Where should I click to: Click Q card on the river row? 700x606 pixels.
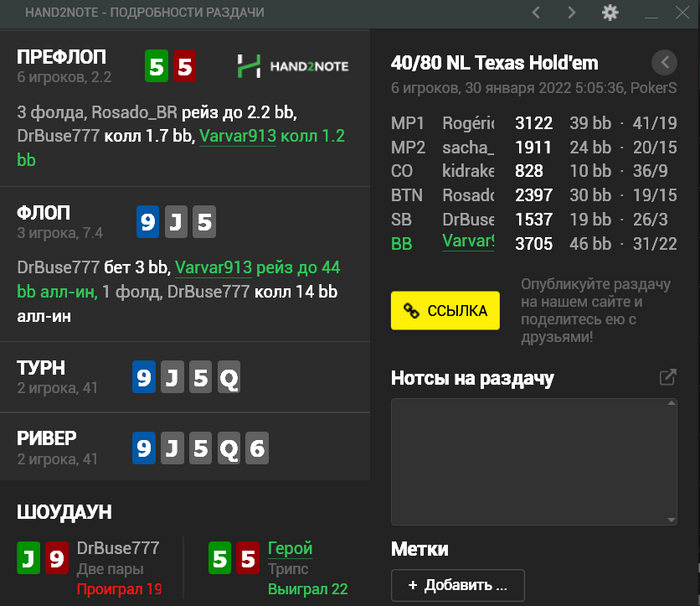point(229,448)
